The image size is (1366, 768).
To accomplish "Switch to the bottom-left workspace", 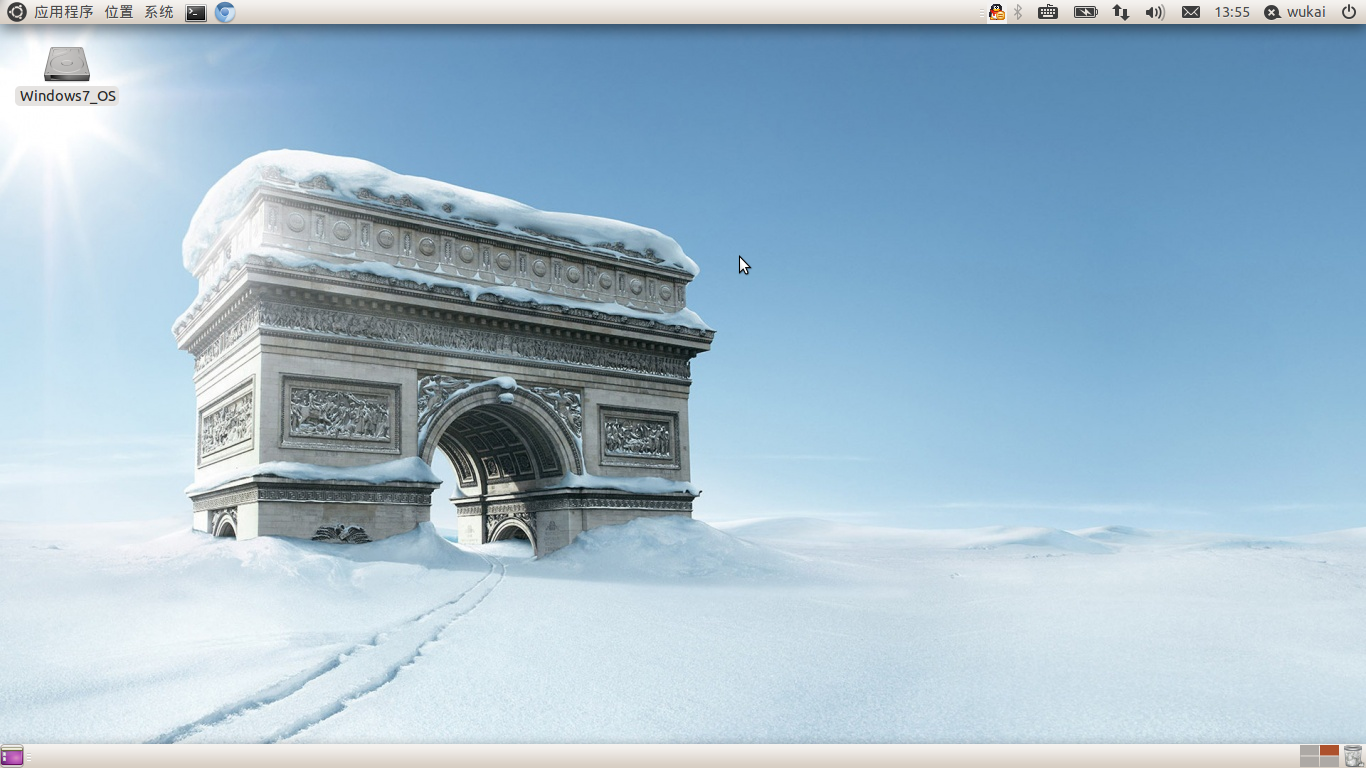I will coord(1309,762).
